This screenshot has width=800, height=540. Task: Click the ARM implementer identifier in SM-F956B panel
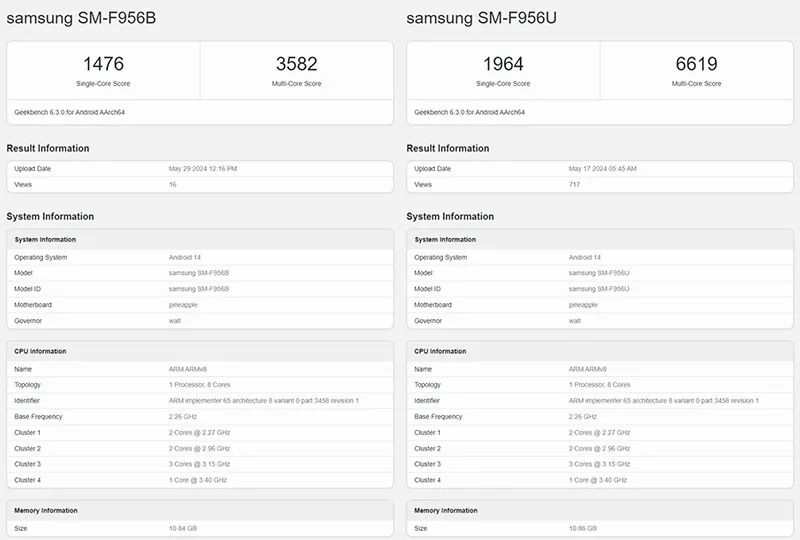[x=263, y=401]
